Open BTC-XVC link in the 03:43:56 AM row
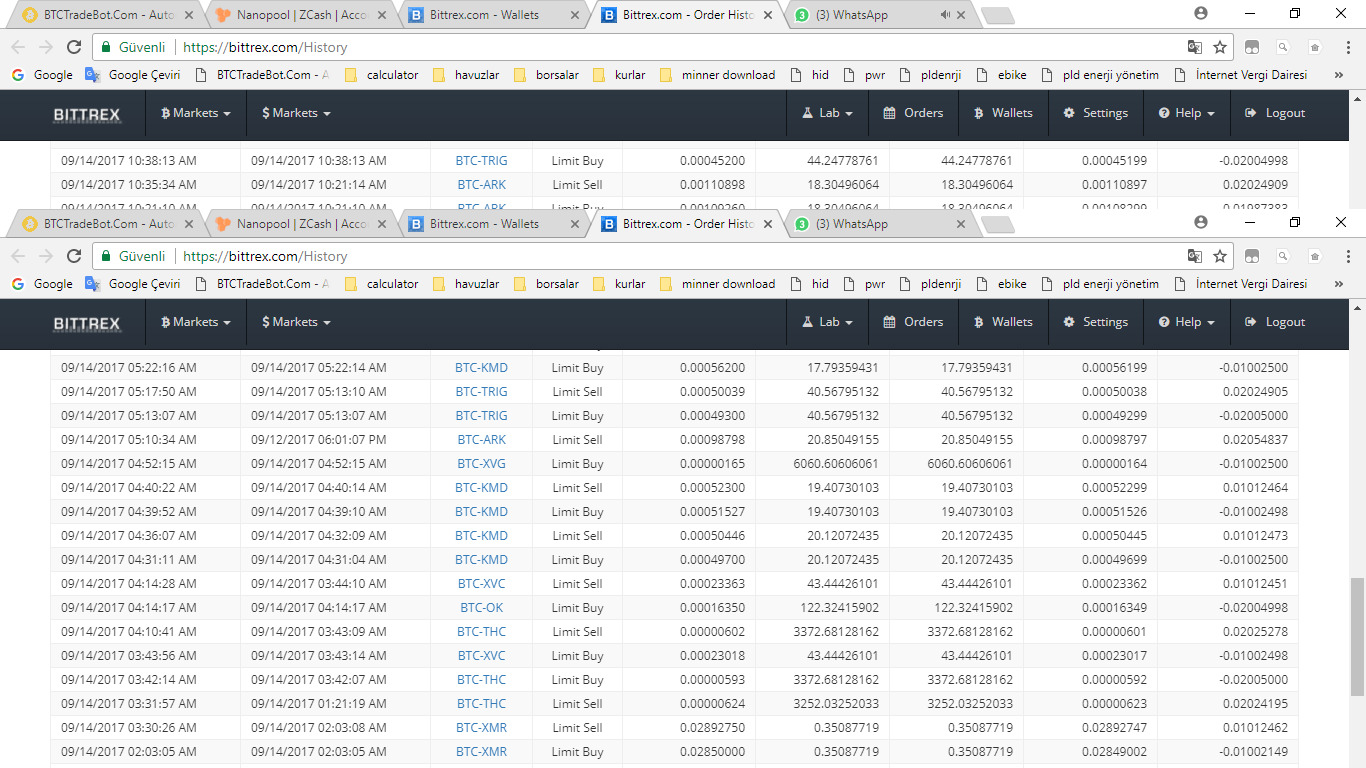Image resolution: width=1366 pixels, height=768 pixels. (x=481, y=656)
